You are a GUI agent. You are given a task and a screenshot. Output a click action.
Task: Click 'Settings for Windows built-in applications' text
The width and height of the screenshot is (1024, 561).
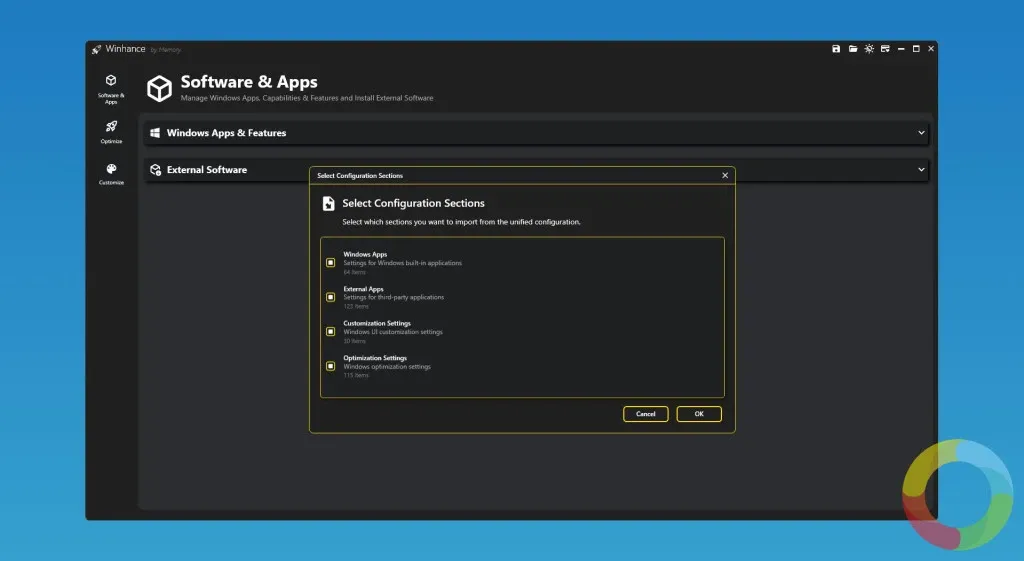tap(402, 263)
